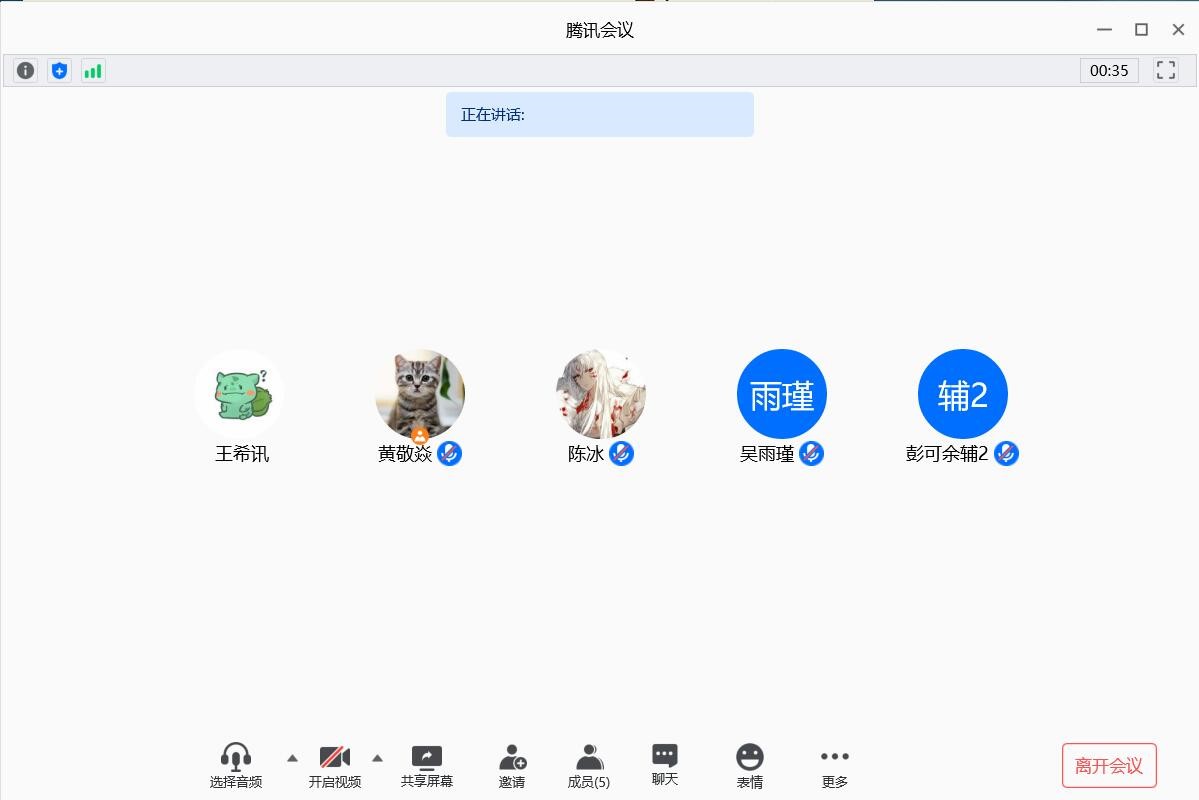Click the blue security shield icon
Viewport: 1199px width, 800px height.
(60, 71)
